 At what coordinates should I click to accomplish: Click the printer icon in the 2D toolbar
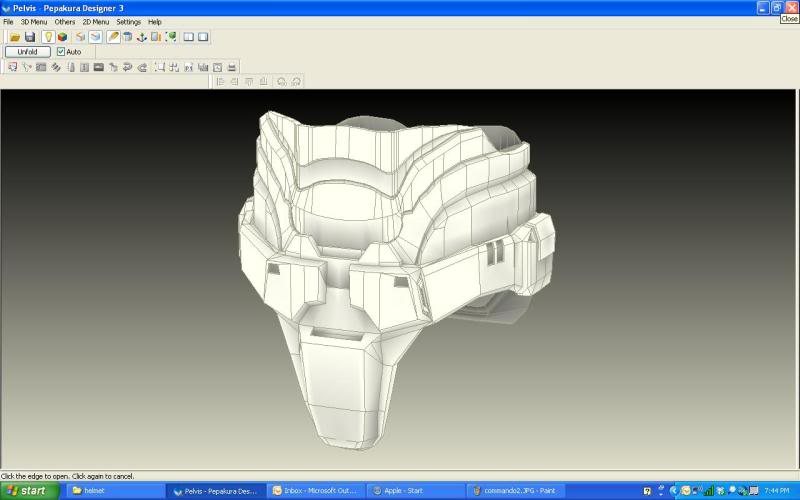tap(232, 67)
